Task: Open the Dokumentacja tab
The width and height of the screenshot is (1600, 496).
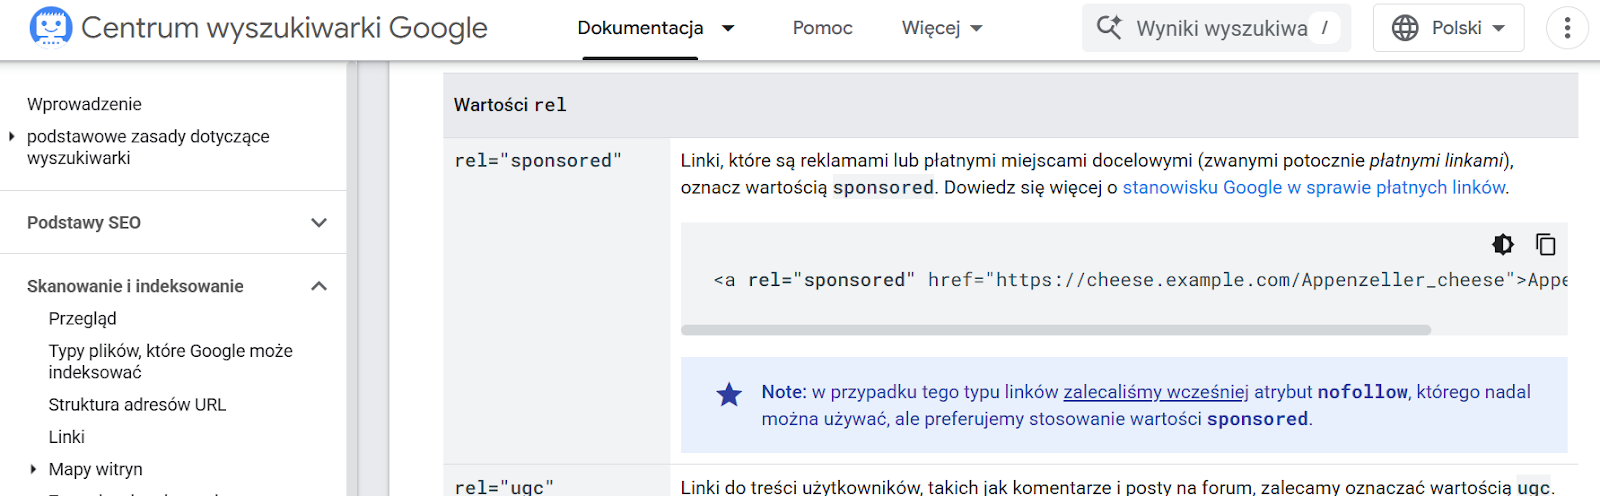Action: (x=641, y=28)
